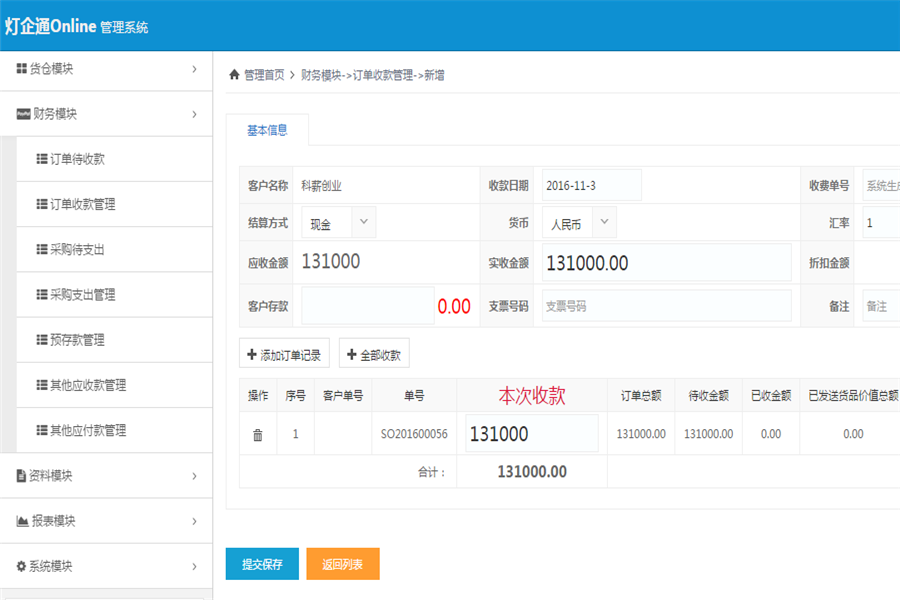Click the home icon in breadcrumb
This screenshot has width=900, height=600.
[x=234, y=75]
